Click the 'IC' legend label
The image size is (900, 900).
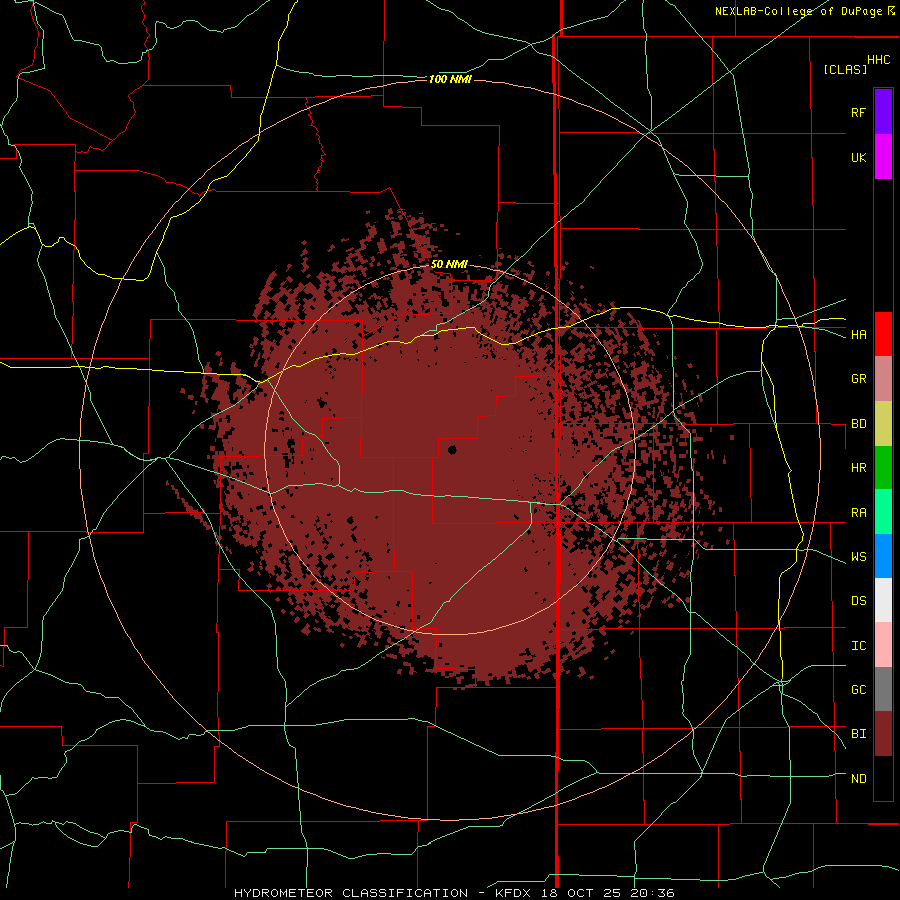point(858,646)
